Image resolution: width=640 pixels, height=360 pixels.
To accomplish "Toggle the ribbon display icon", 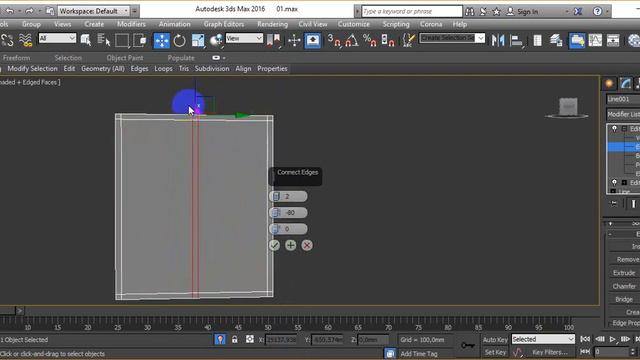I will [x=577, y=40].
